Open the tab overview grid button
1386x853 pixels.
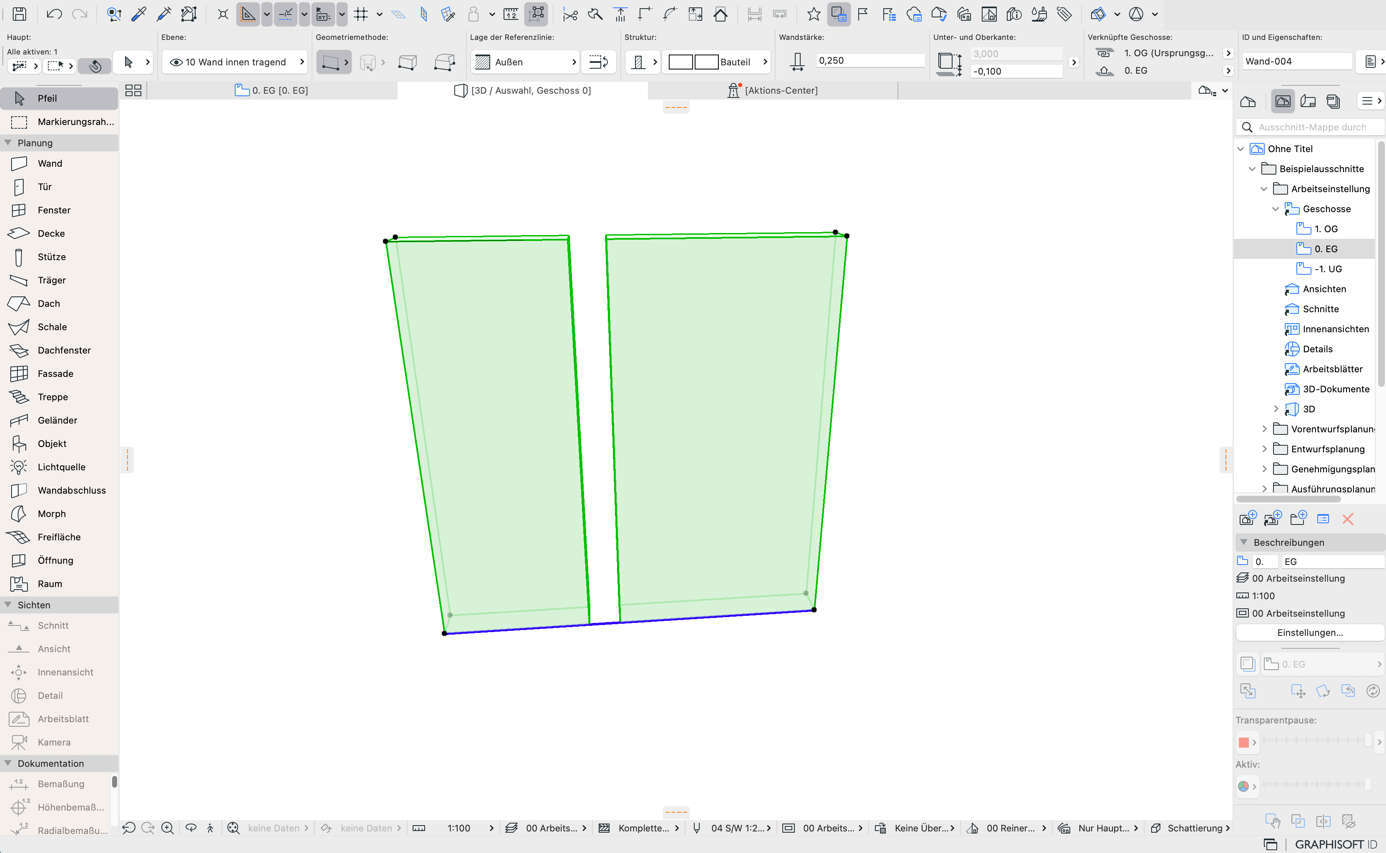tap(133, 90)
